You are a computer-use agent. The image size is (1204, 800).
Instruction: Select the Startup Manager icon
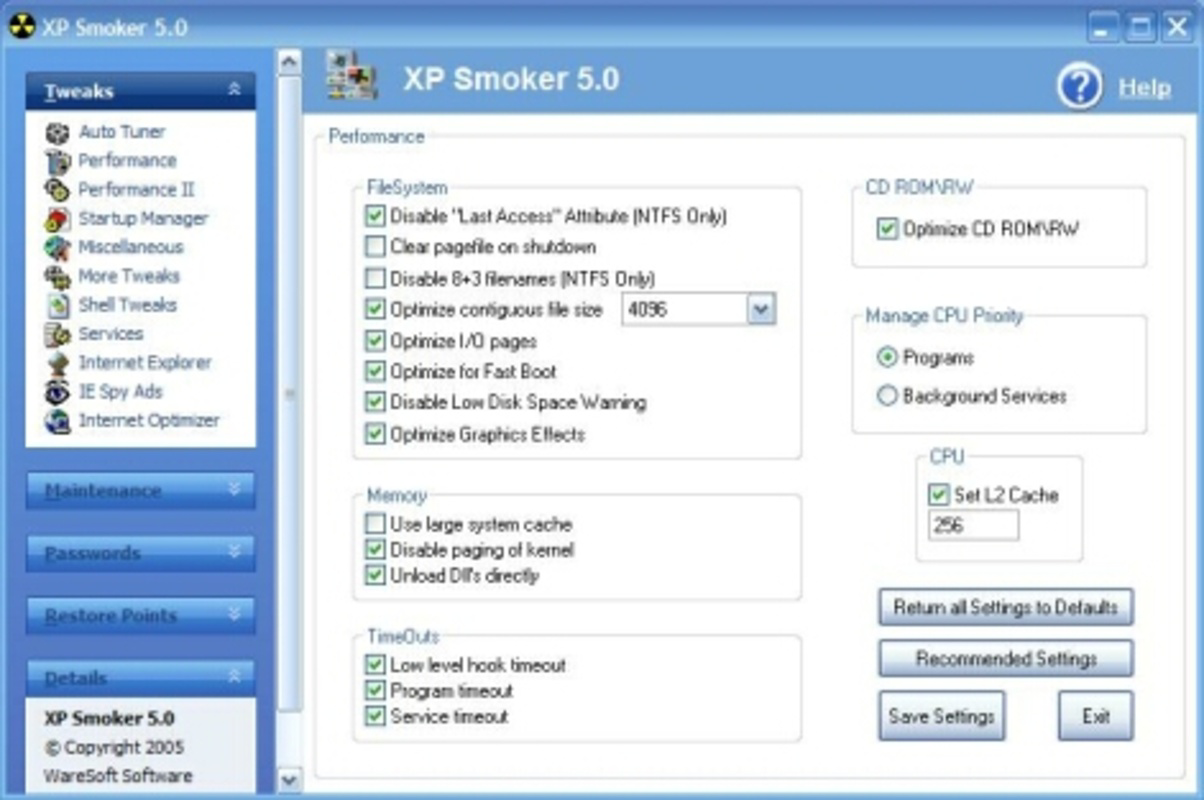click(x=143, y=218)
